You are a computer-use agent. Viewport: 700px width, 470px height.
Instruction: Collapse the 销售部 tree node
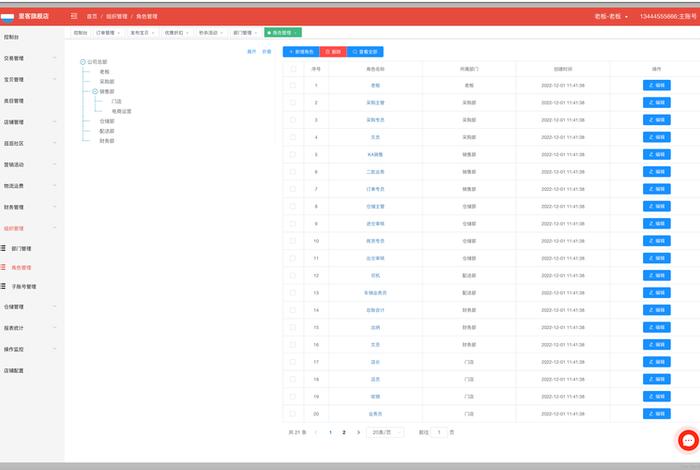[x=94, y=91]
